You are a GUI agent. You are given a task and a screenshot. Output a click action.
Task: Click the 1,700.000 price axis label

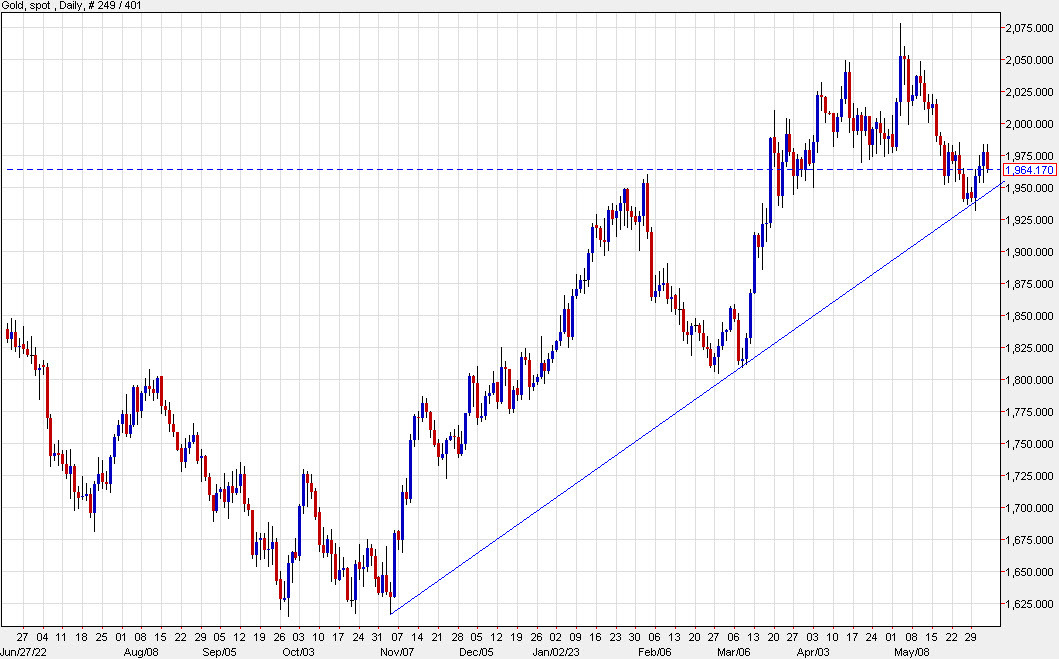click(x=1029, y=508)
